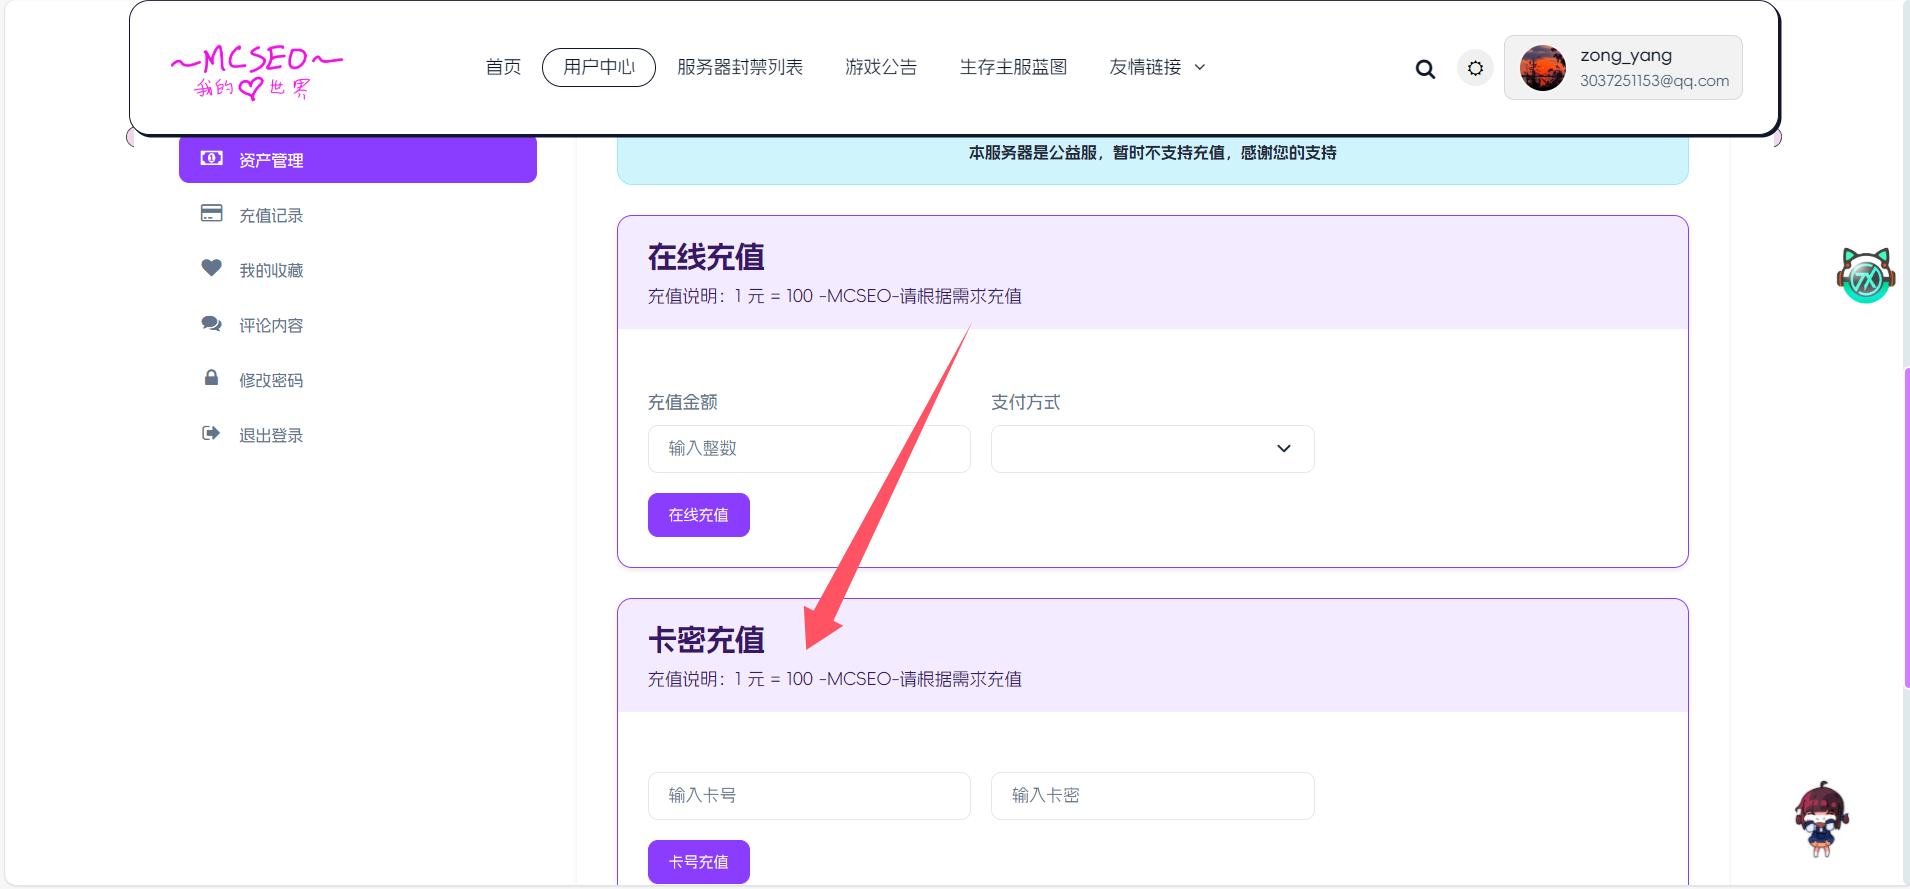Image resolution: width=1910 pixels, height=889 pixels.
Task: Click the 我的收藏 heart icon
Action: pyautogui.click(x=211, y=268)
